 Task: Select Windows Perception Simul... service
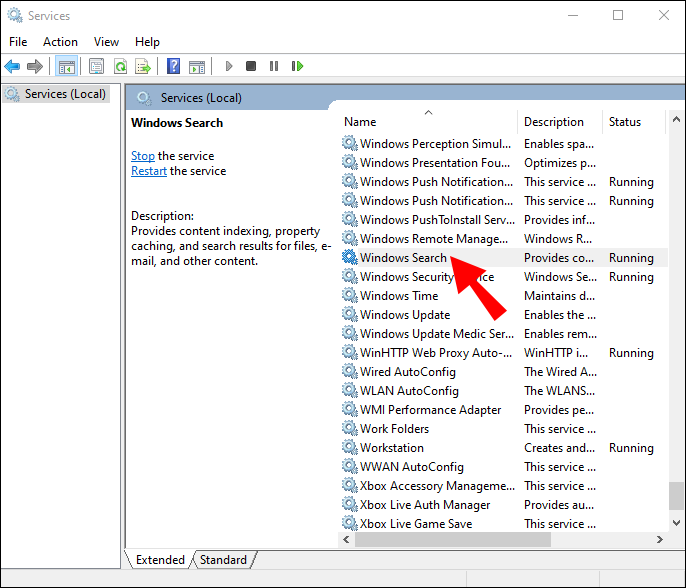pyautogui.click(x=435, y=144)
